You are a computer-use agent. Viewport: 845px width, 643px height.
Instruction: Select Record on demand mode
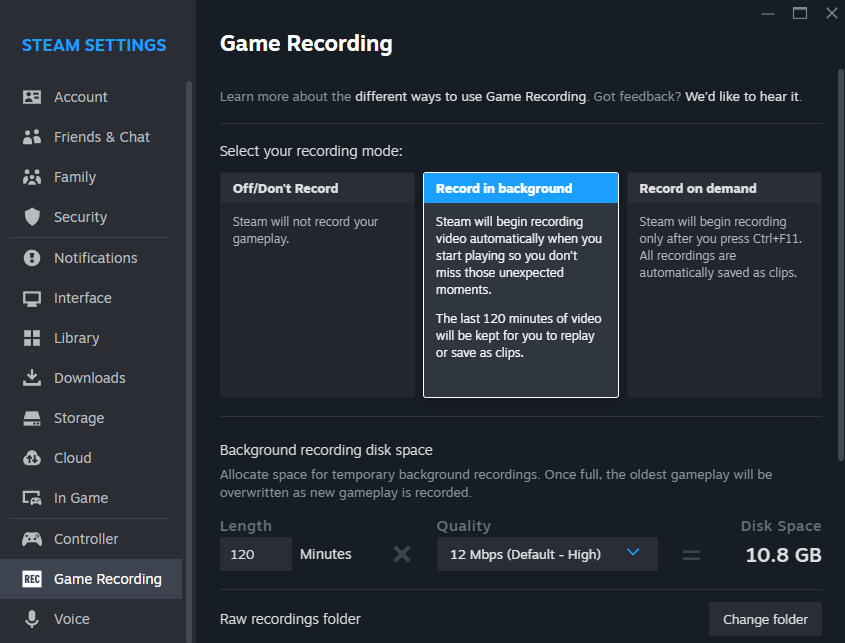pyautogui.click(x=724, y=285)
